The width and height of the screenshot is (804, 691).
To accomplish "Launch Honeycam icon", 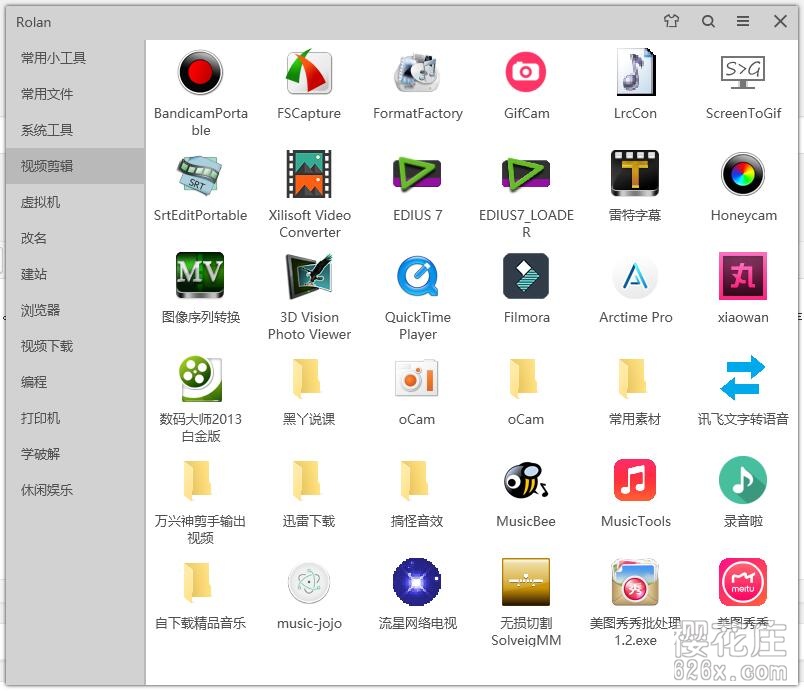I will [743, 174].
